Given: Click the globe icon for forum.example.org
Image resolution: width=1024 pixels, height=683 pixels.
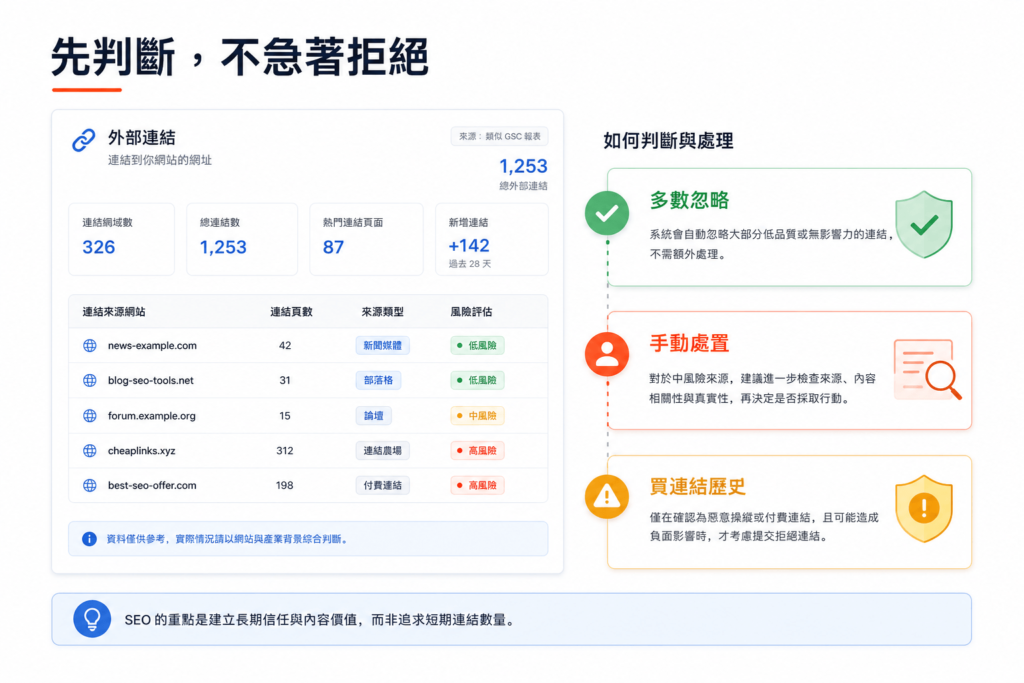Looking at the screenshot, I should [89, 415].
